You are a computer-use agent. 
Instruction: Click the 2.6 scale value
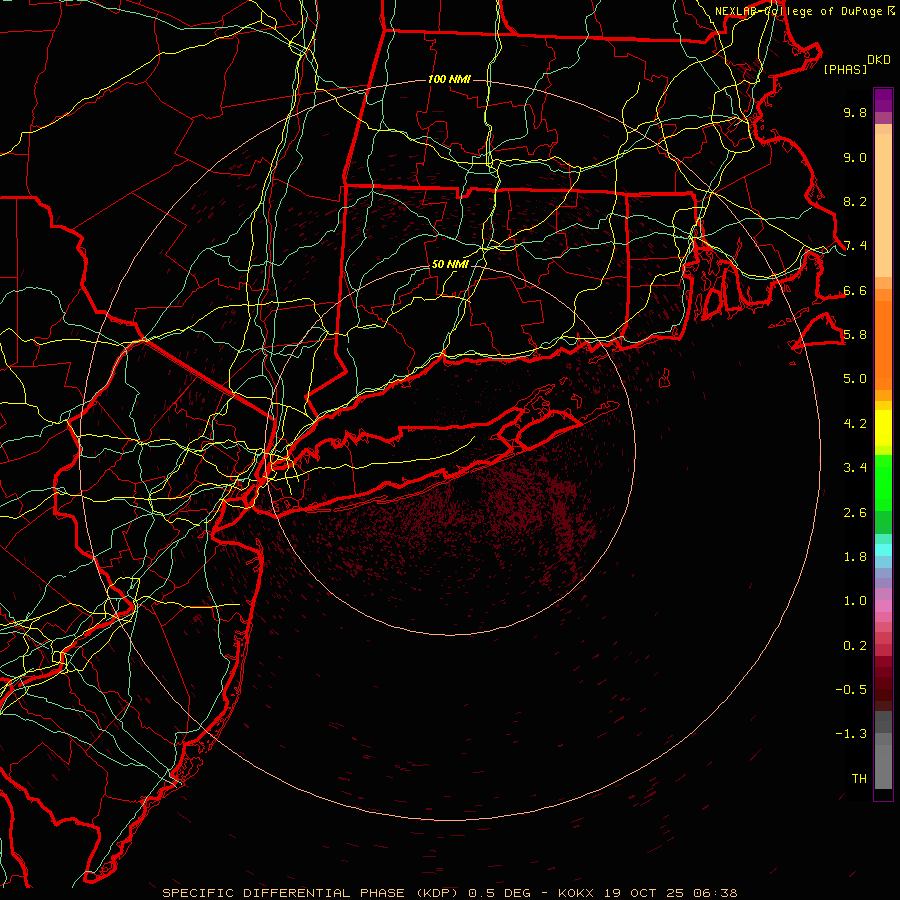coord(855,513)
